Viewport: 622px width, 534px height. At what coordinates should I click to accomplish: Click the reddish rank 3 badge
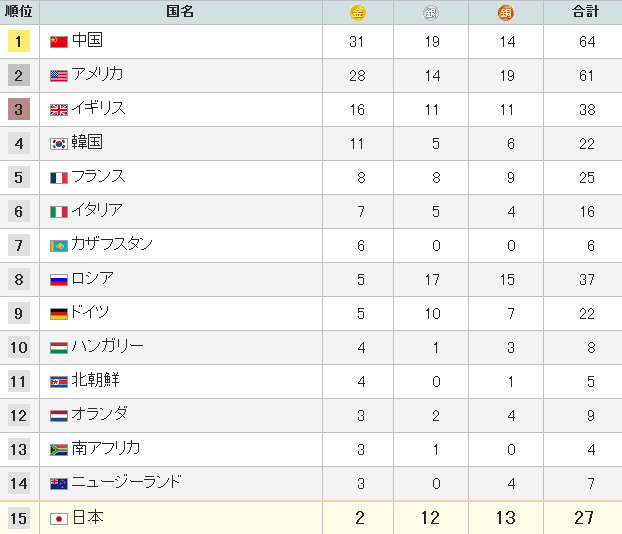click(19, 110)
